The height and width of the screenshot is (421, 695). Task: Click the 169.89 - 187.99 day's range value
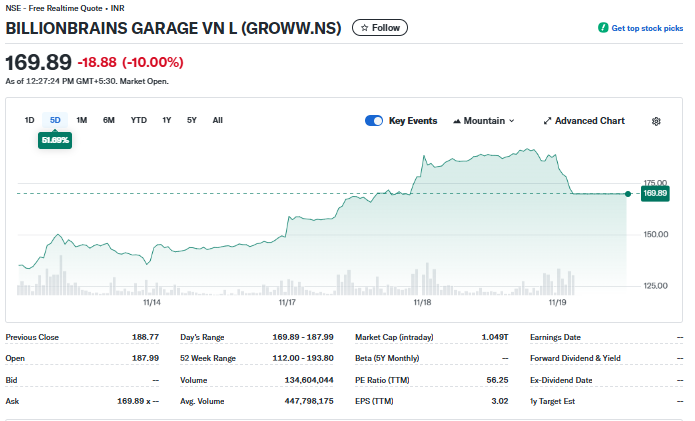[303, 337]
